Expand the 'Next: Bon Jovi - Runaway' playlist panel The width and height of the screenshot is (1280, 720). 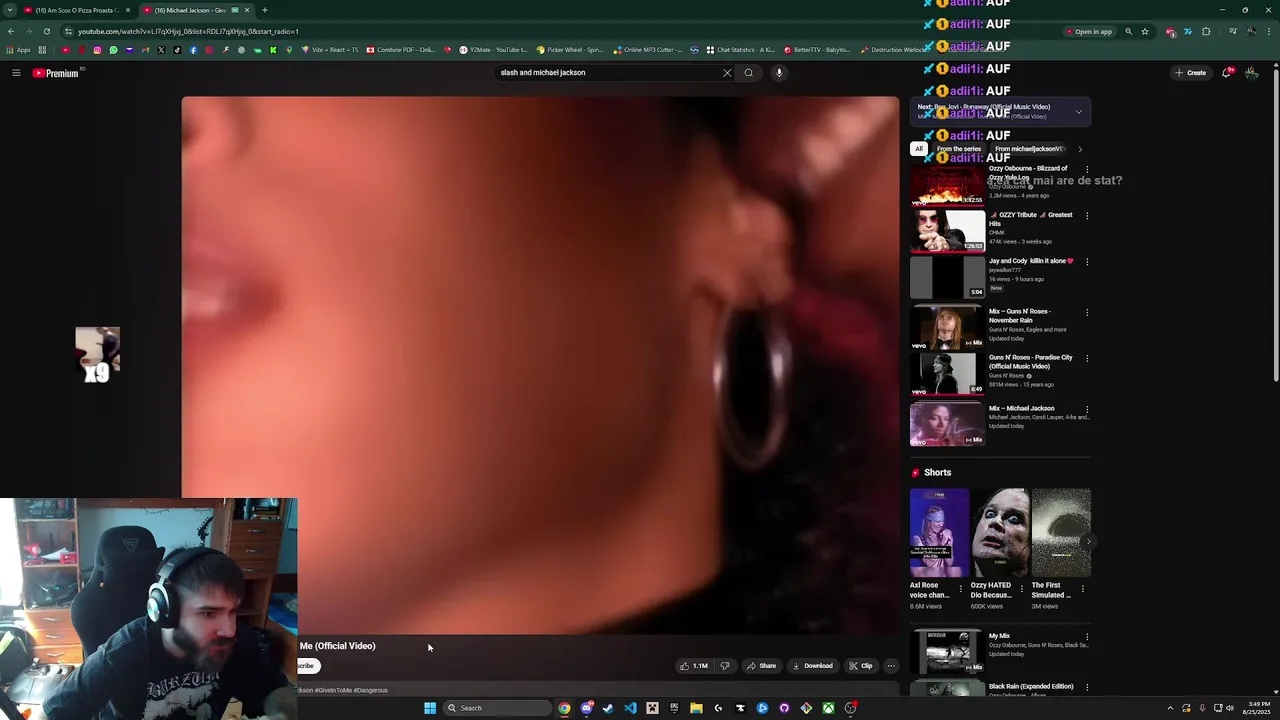1078,112
